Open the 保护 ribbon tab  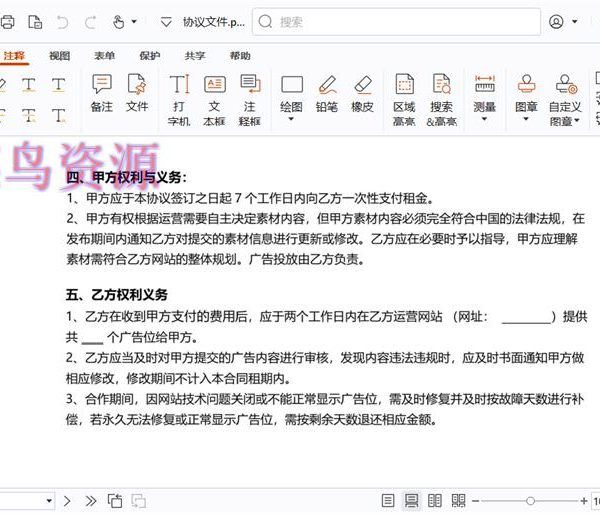click(x=149, y=56)
